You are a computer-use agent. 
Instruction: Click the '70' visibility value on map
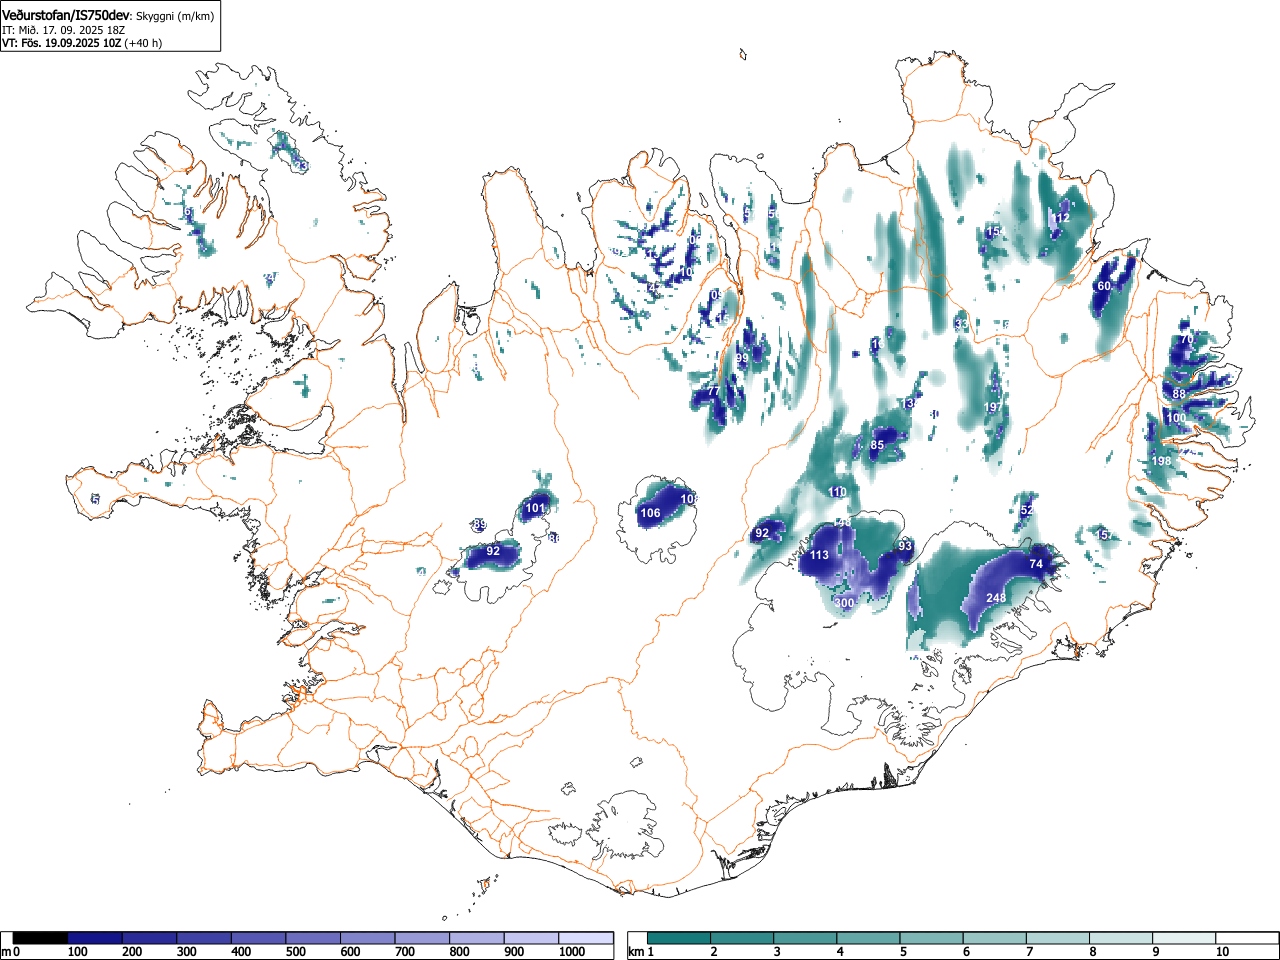pyautogui.click(x=1187, y=339)
